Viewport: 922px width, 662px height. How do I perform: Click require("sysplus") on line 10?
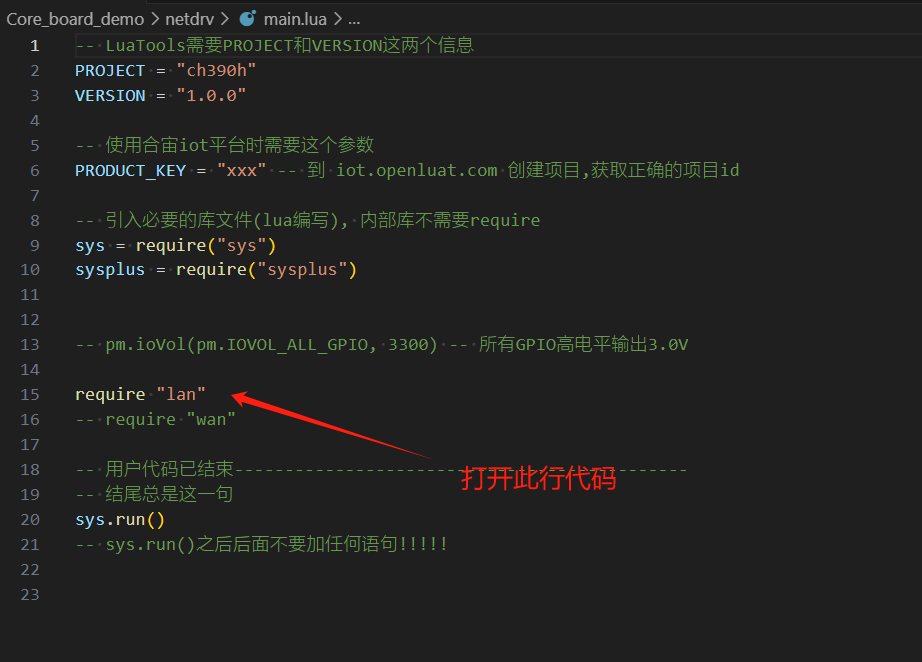tap(266, 270)
